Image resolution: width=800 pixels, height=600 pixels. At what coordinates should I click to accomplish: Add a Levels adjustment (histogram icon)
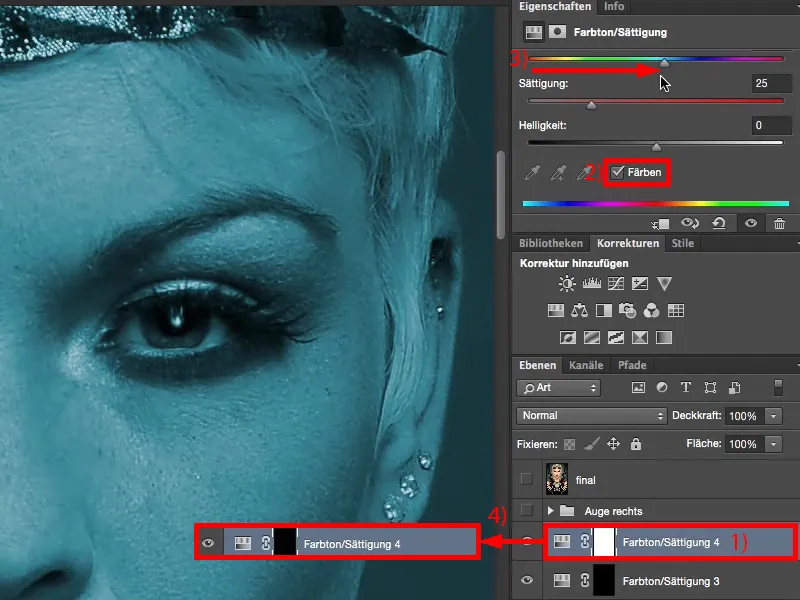pyautogui.click(x=592, y=283)
